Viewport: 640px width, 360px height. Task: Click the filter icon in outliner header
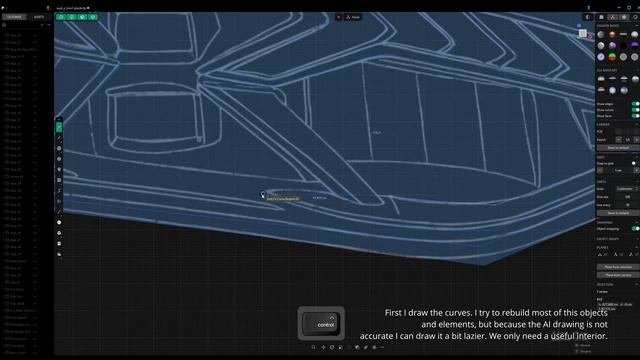click(42, 25)
